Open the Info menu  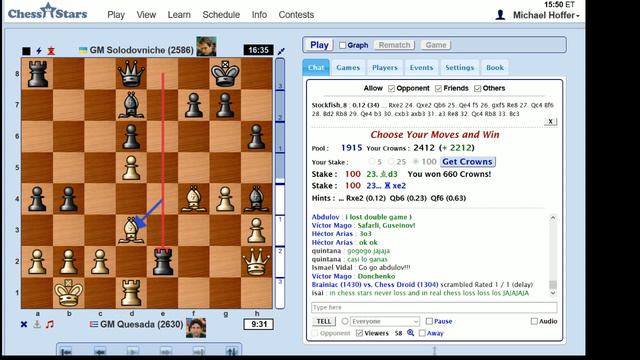point(259,15)
